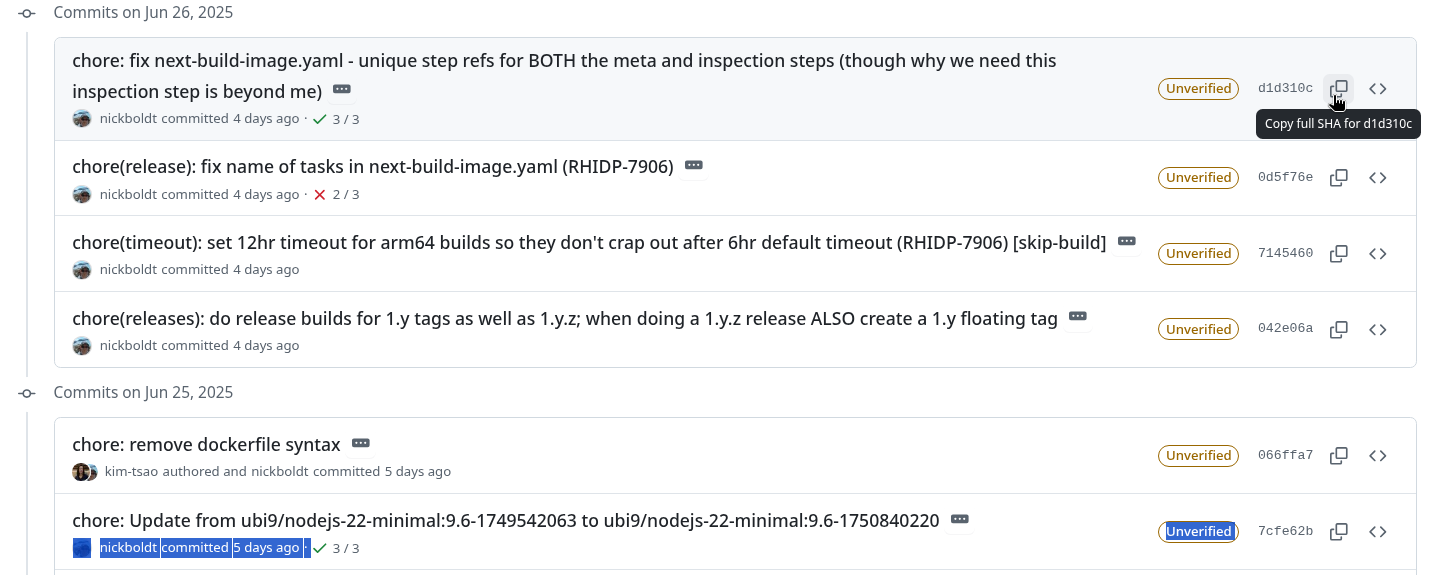
Task: Browse repository at commit 7cfe62b
Action: (x=1378, y=532)
